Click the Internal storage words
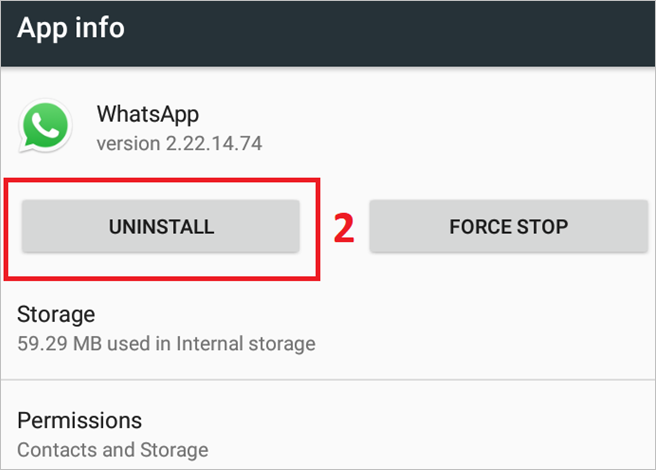 click(246, 344)
